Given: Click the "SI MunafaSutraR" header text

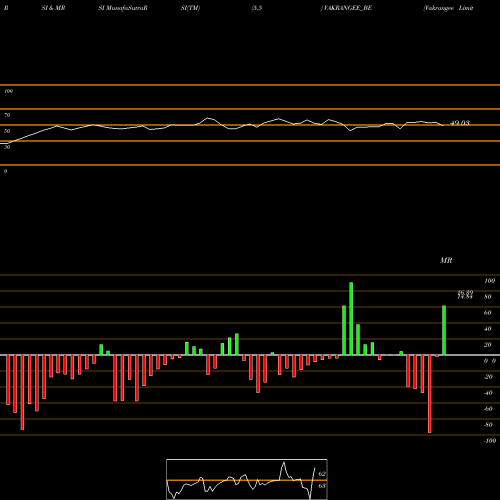Looking at the screenshot, I should coord(123,8).
